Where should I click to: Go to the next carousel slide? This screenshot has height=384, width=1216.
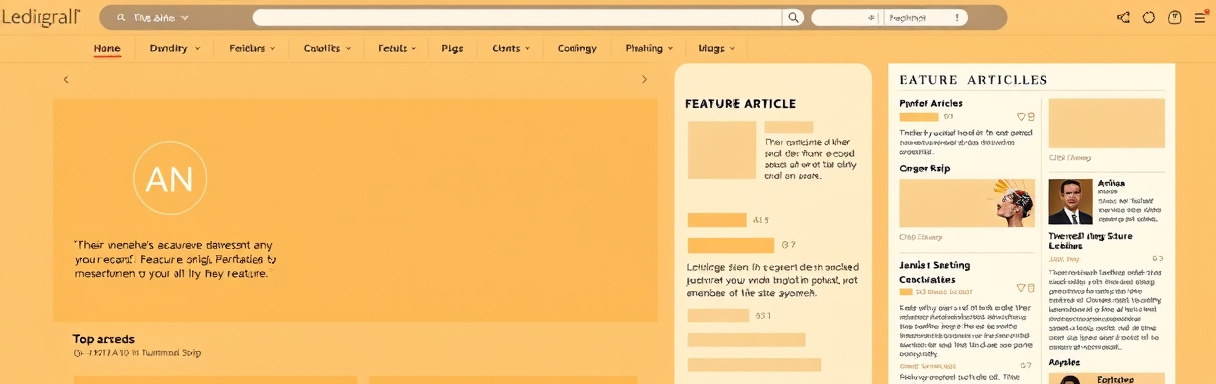coord(644,79)
